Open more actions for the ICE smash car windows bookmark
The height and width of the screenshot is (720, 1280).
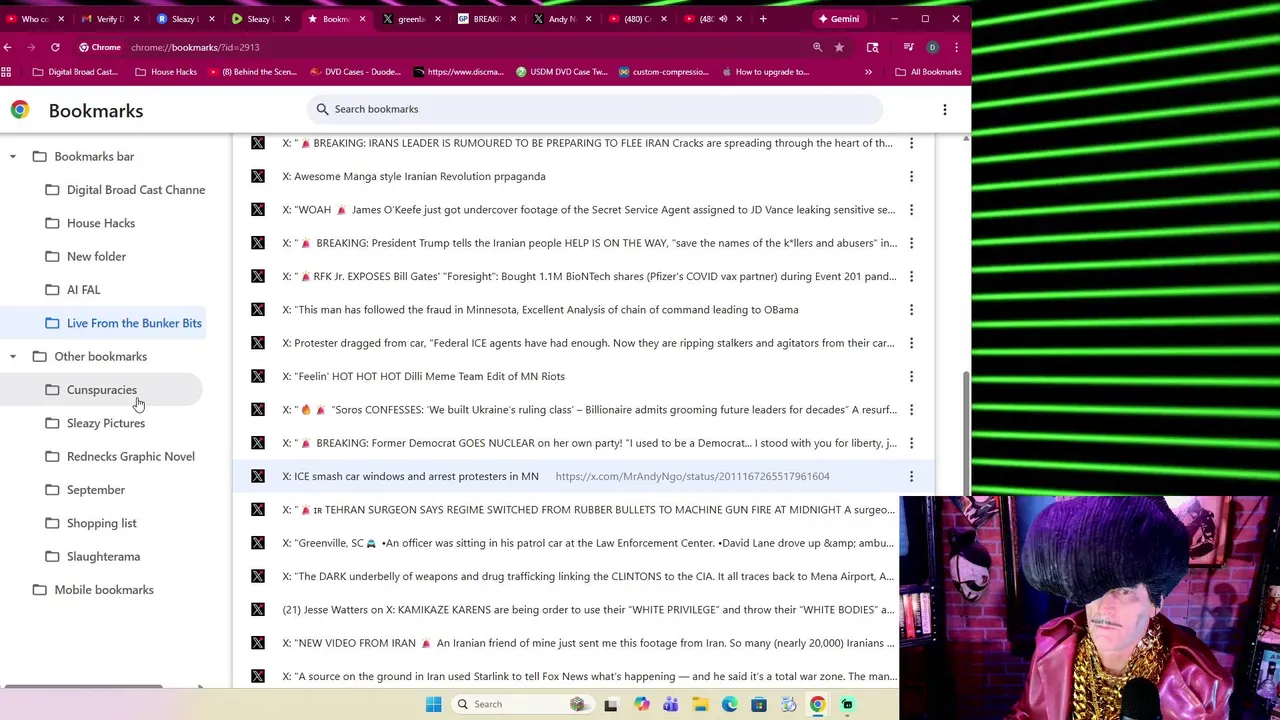click(x=911, y=476)
